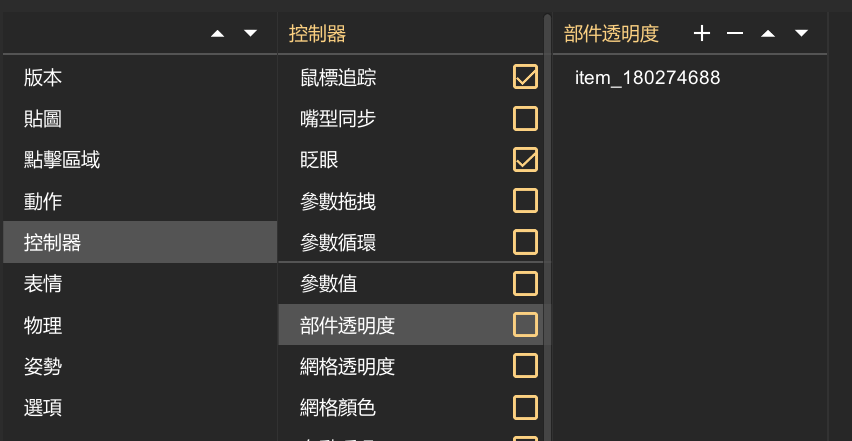The image size is (852, 441).
Task: Click the down arrow above the 版本 list
Action: tap(250, 34)
